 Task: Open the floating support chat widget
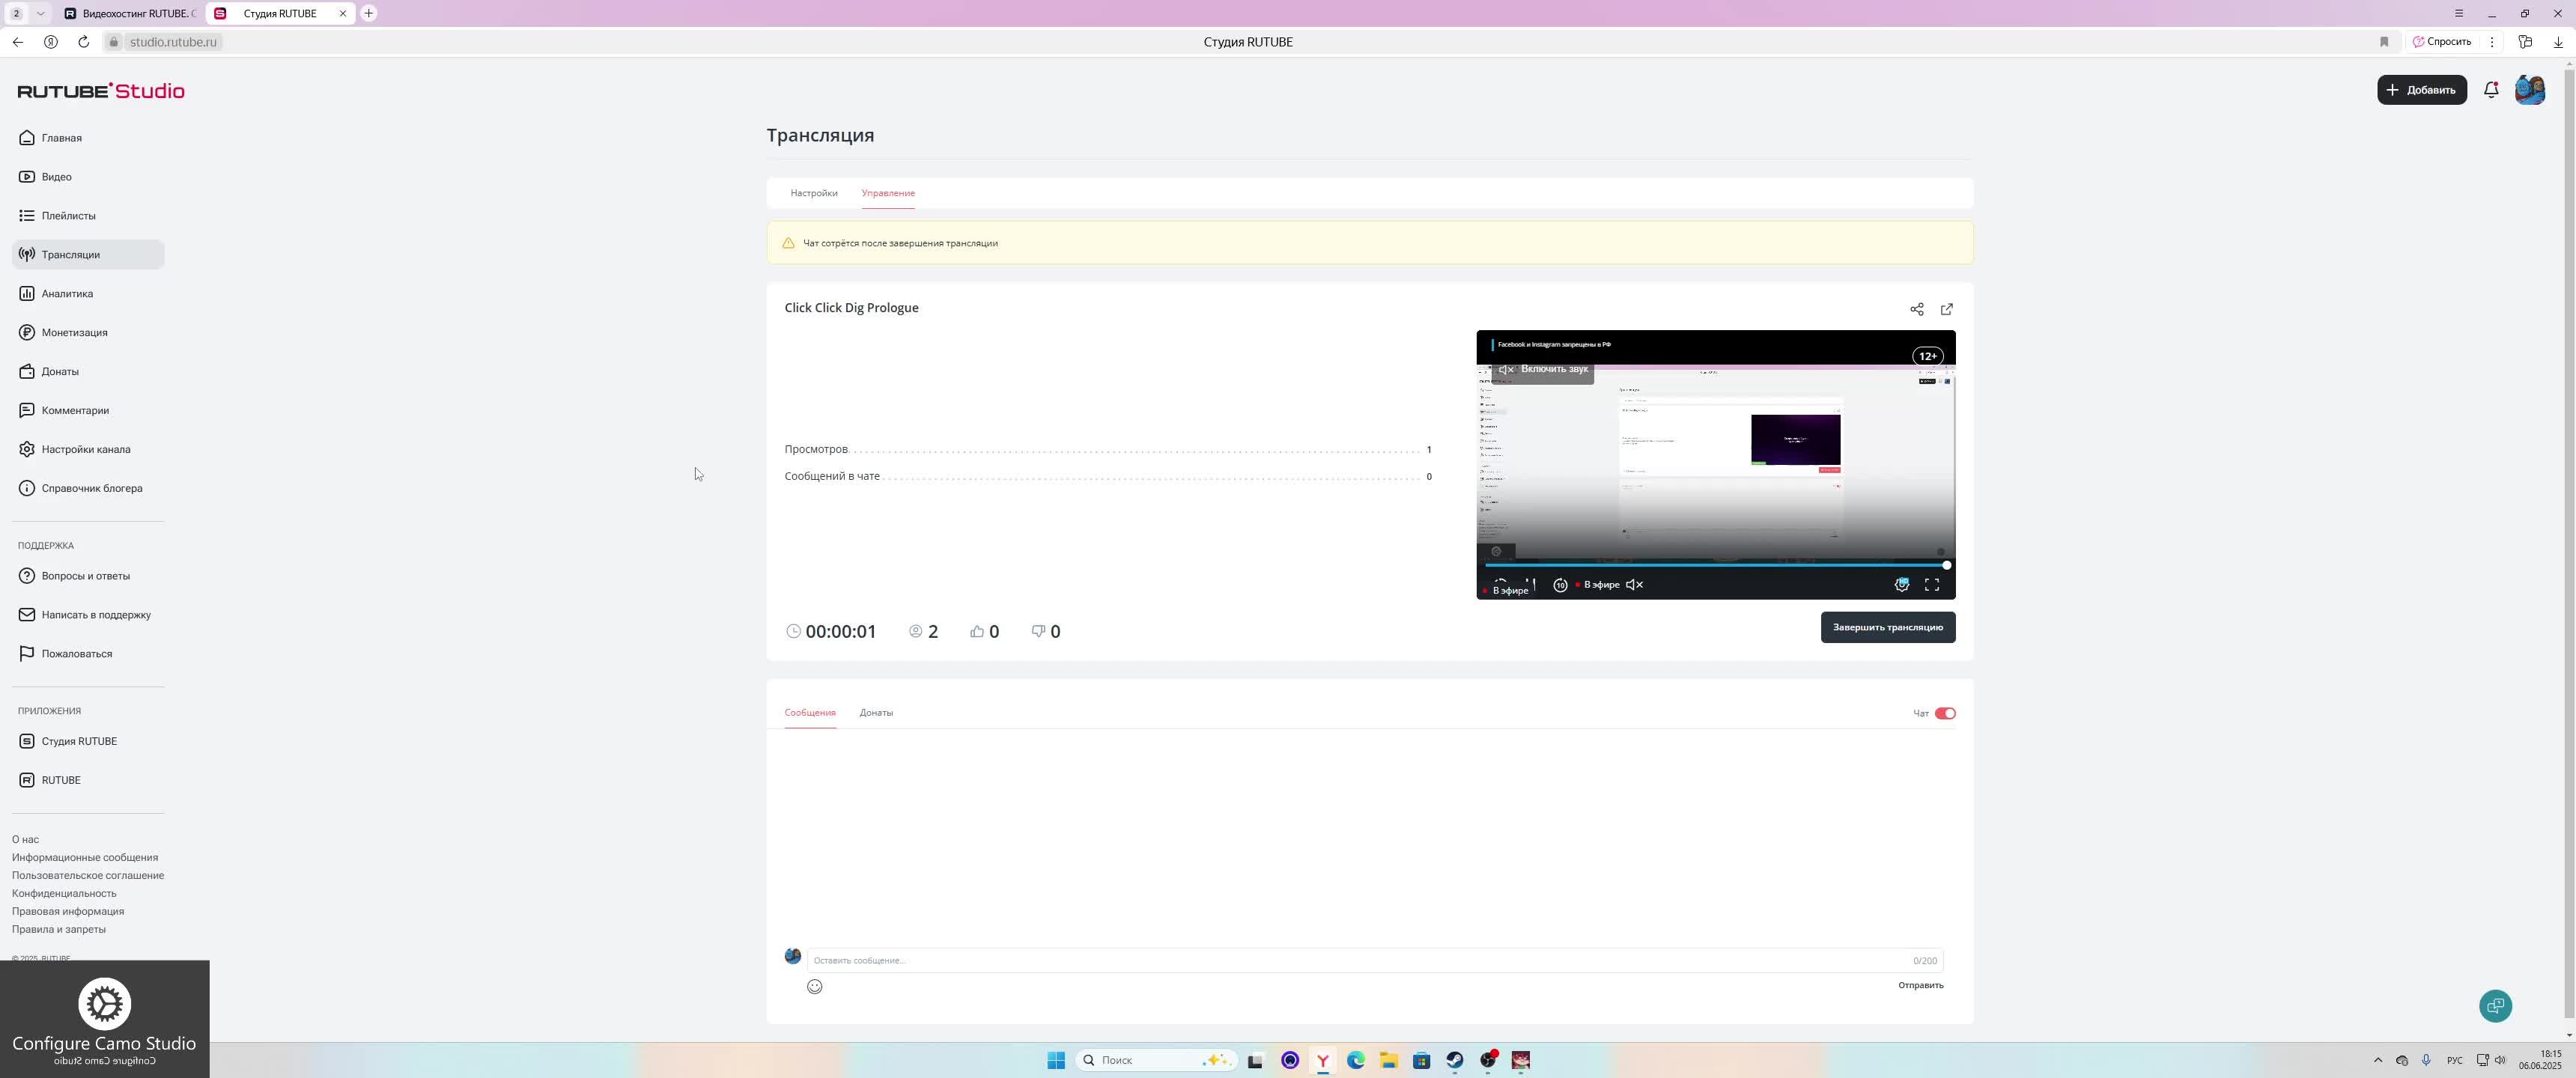coord(2495,1006)
